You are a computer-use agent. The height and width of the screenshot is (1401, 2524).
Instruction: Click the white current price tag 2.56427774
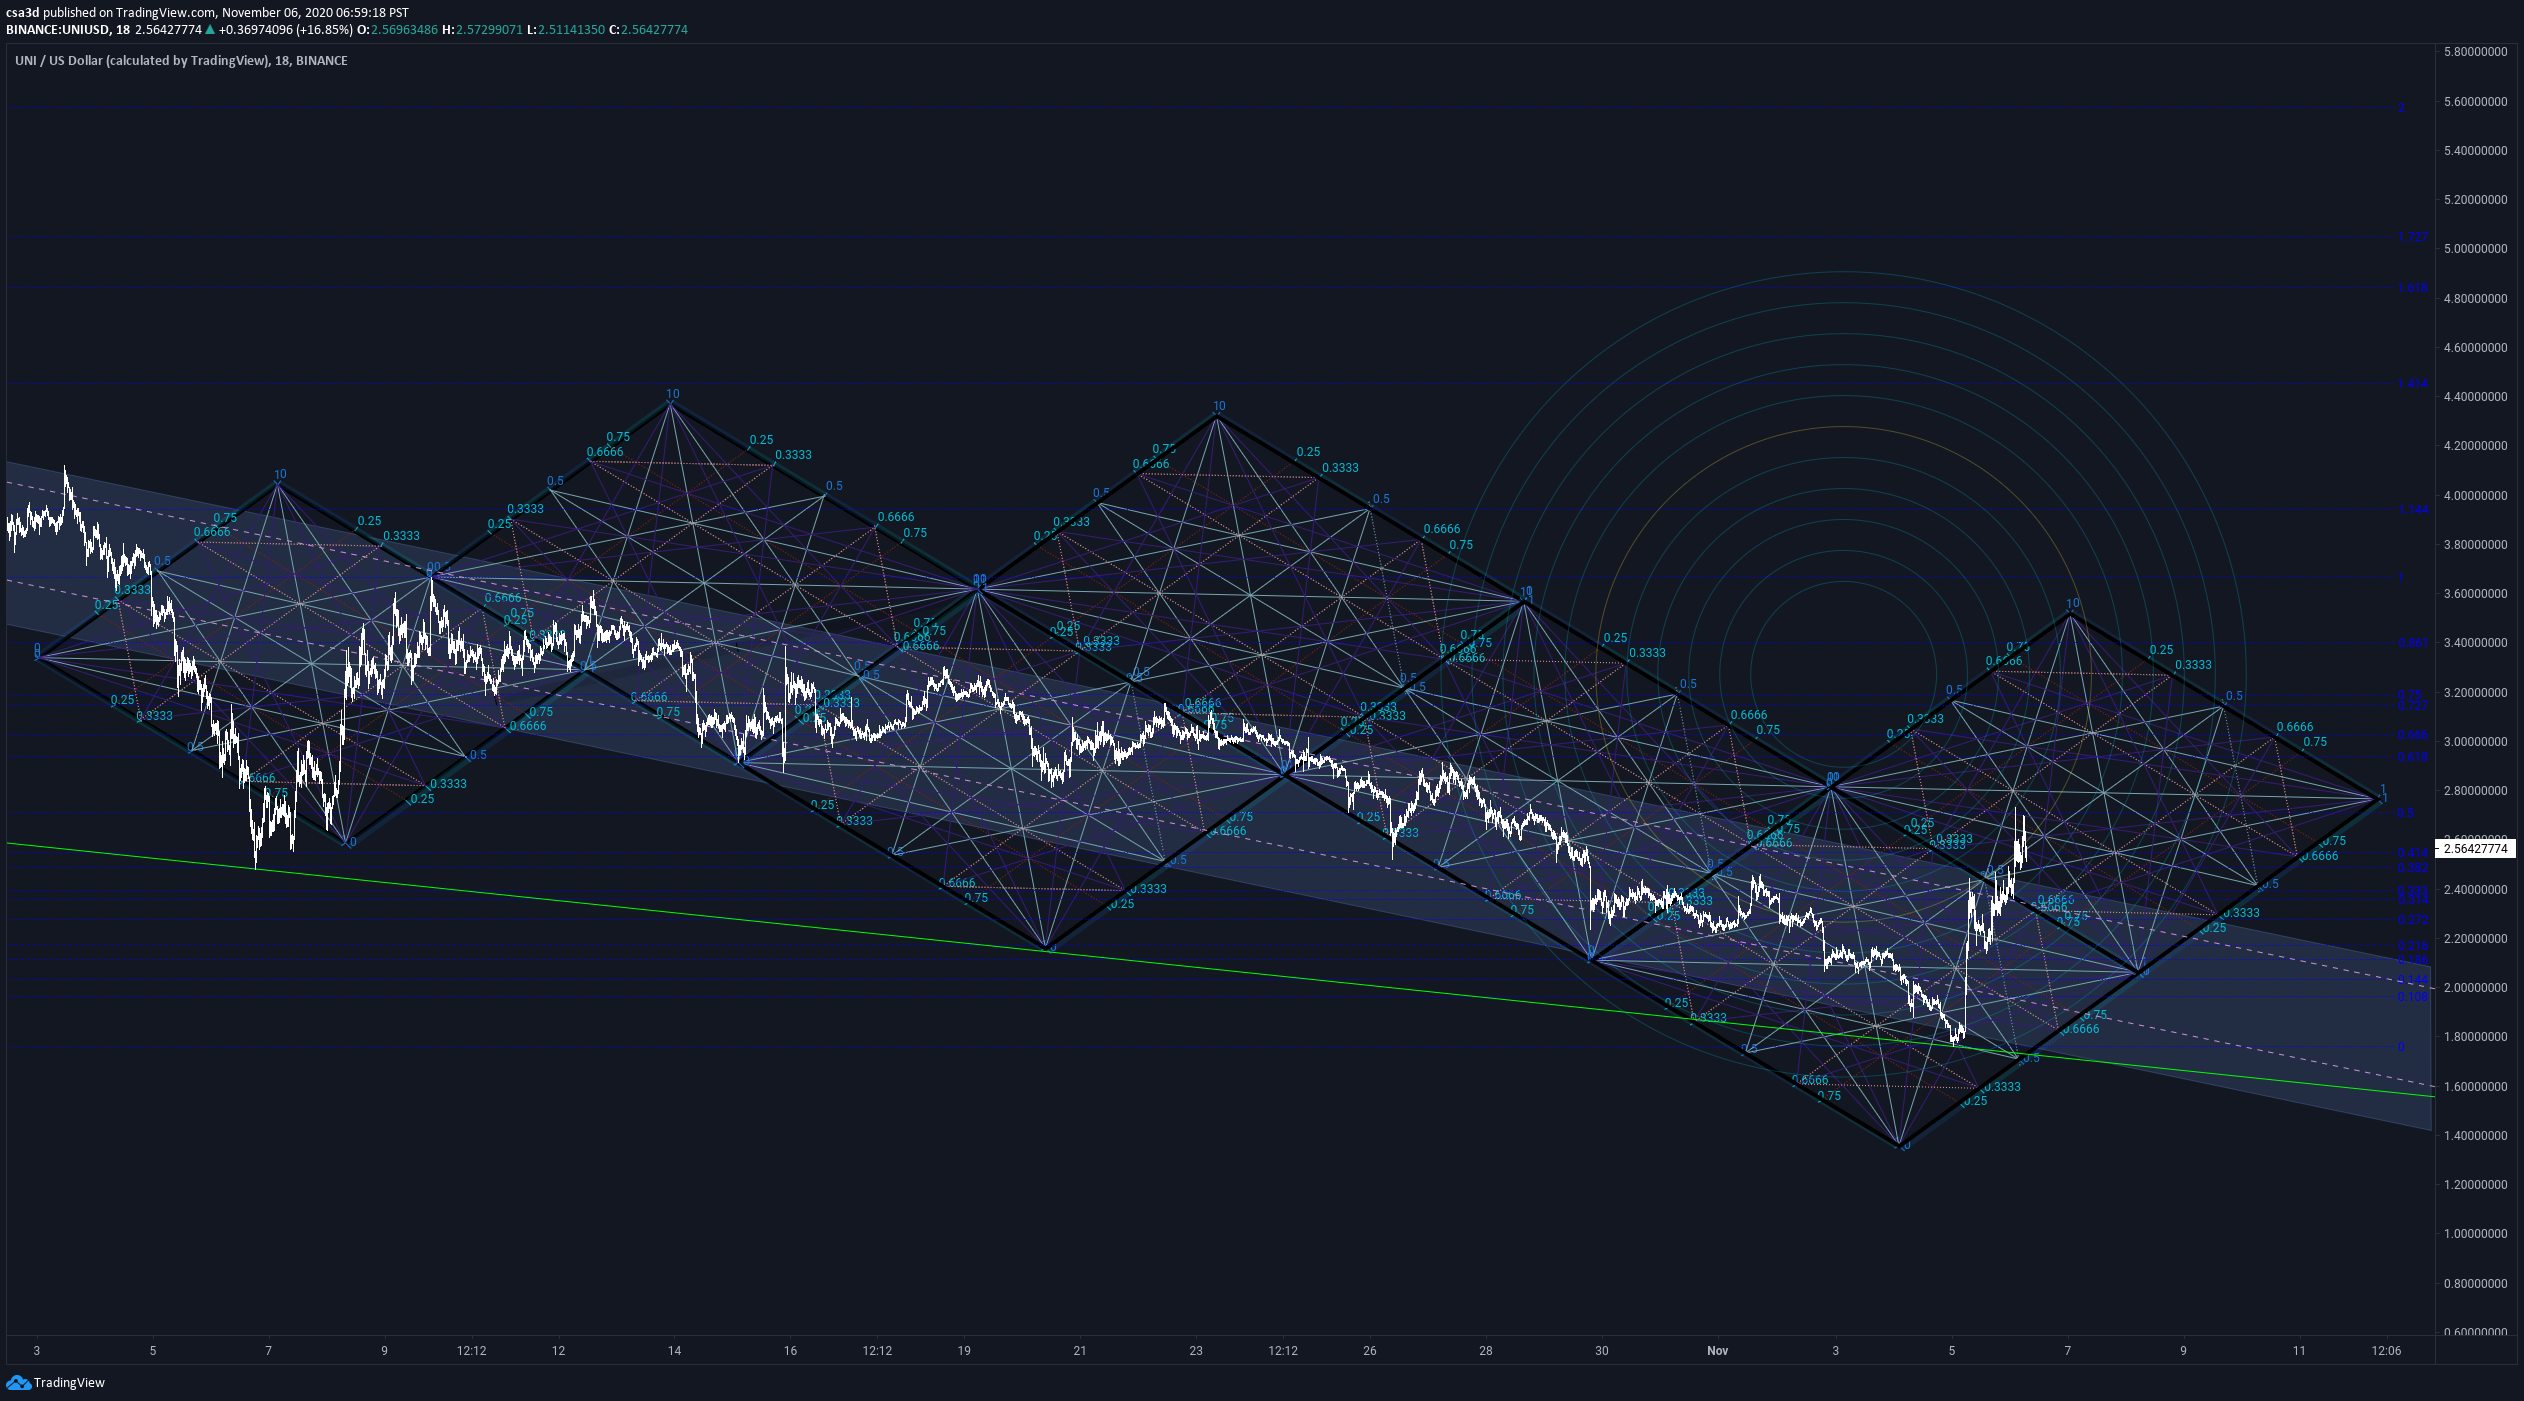pos(2476,849)
